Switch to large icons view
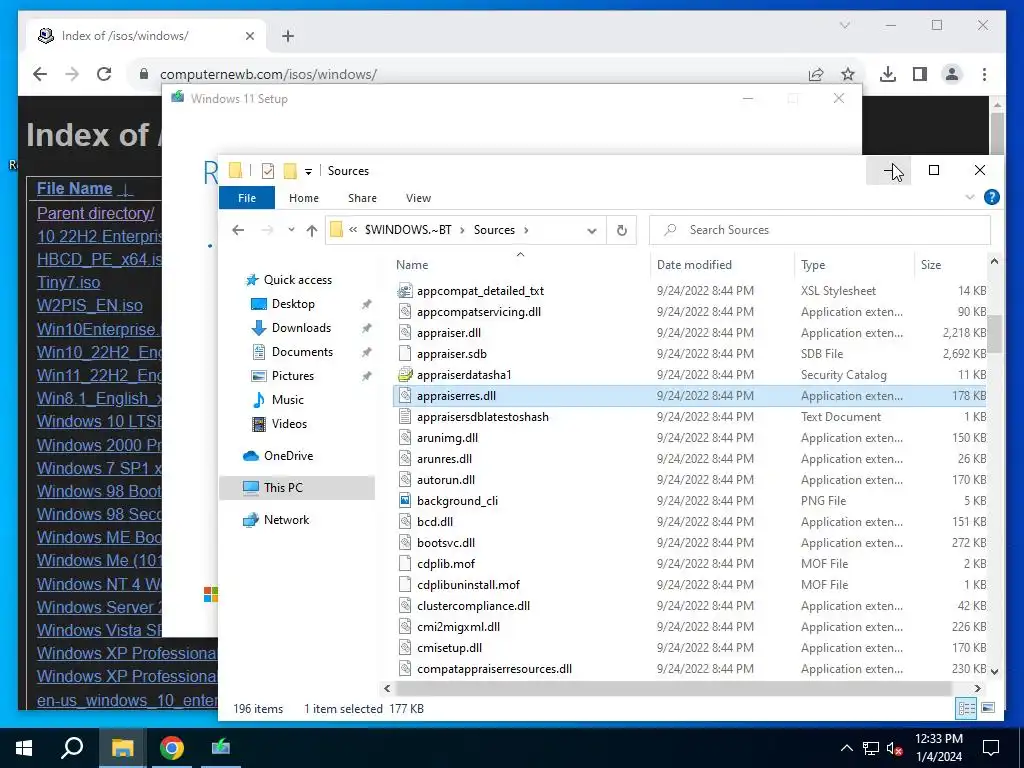Image resolution: width=1024 pixels, height=768 pixels. pyautogui.click(x=988, y=709)
